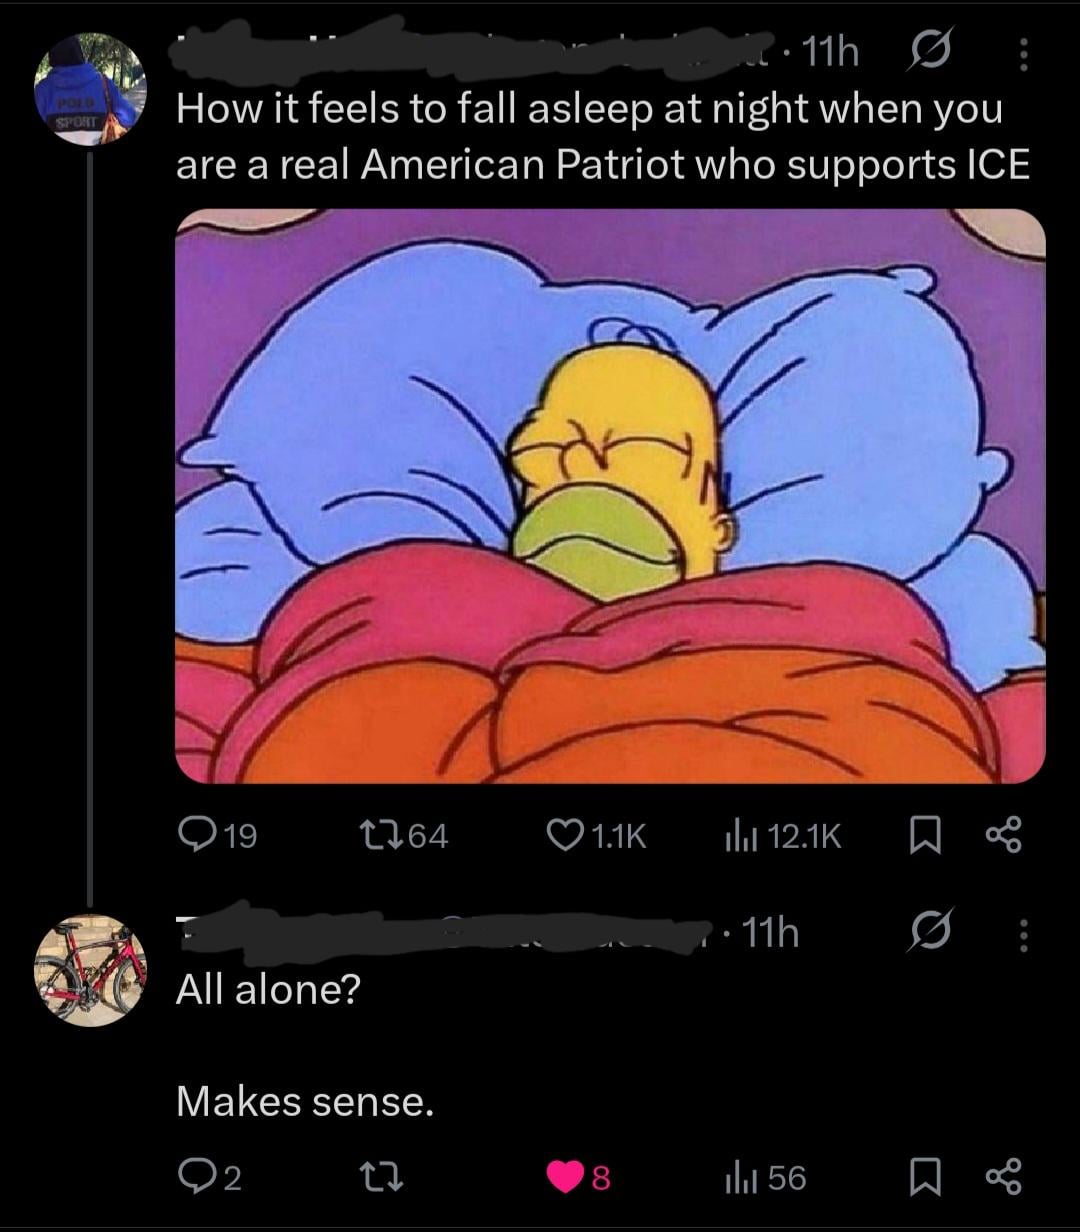
Task: View analytics showing 56 views on reply
Action: [738, 1177]
